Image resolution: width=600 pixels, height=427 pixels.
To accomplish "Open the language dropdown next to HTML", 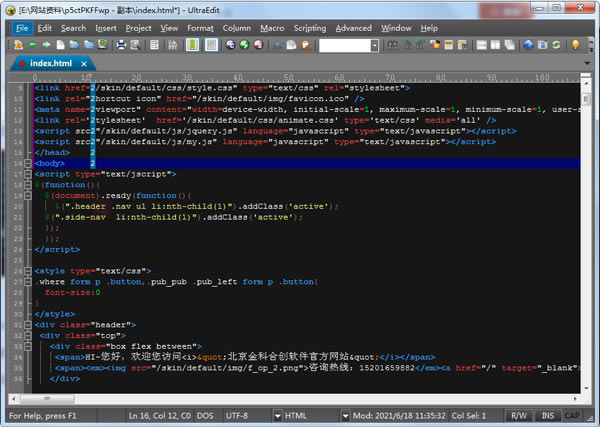I will pyautogui.click(x=345, y=416).
